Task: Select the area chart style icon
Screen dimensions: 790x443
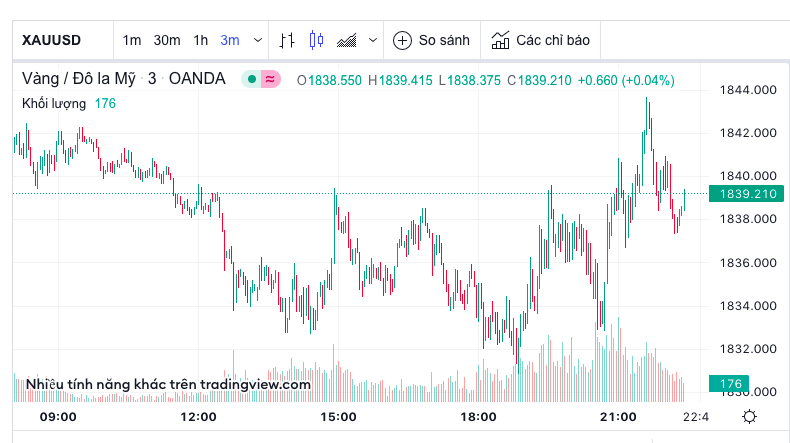Action: coord(348,40)
